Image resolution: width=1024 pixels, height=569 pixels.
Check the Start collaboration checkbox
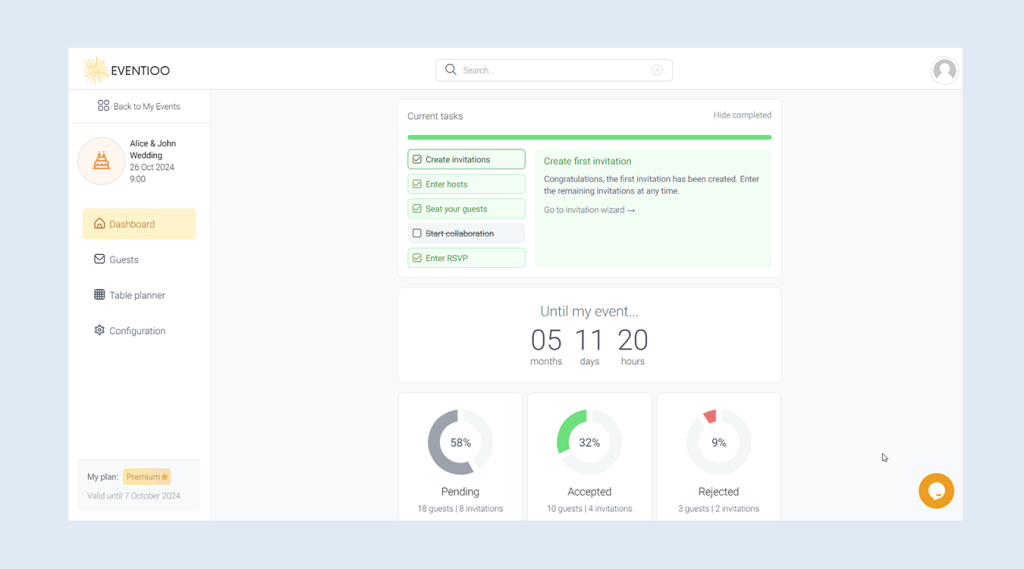click(x=417, y=233)
